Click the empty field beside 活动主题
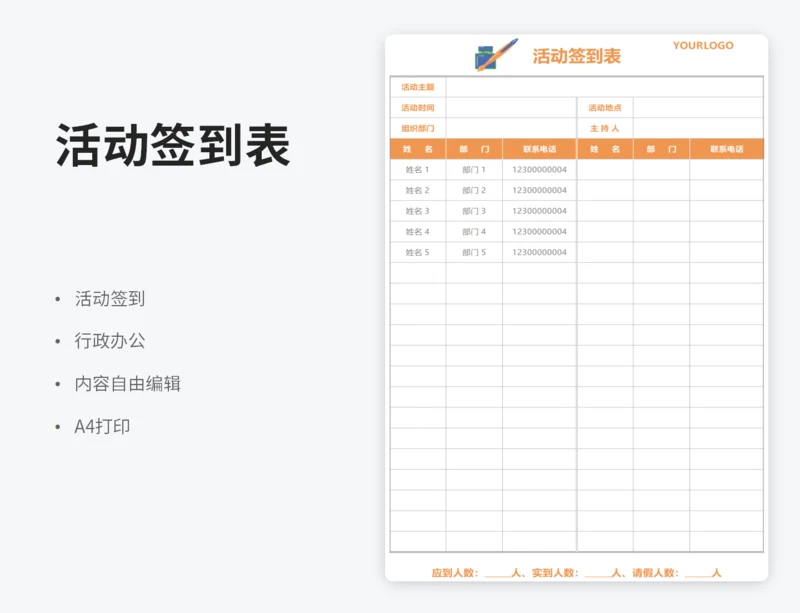 click(x=605, y=87)
